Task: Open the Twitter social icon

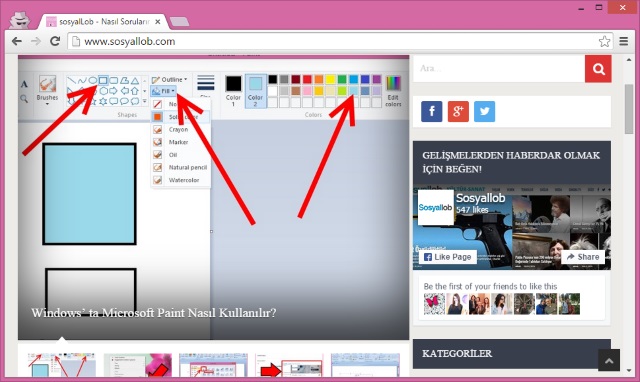Action: (x=484, y=111)
